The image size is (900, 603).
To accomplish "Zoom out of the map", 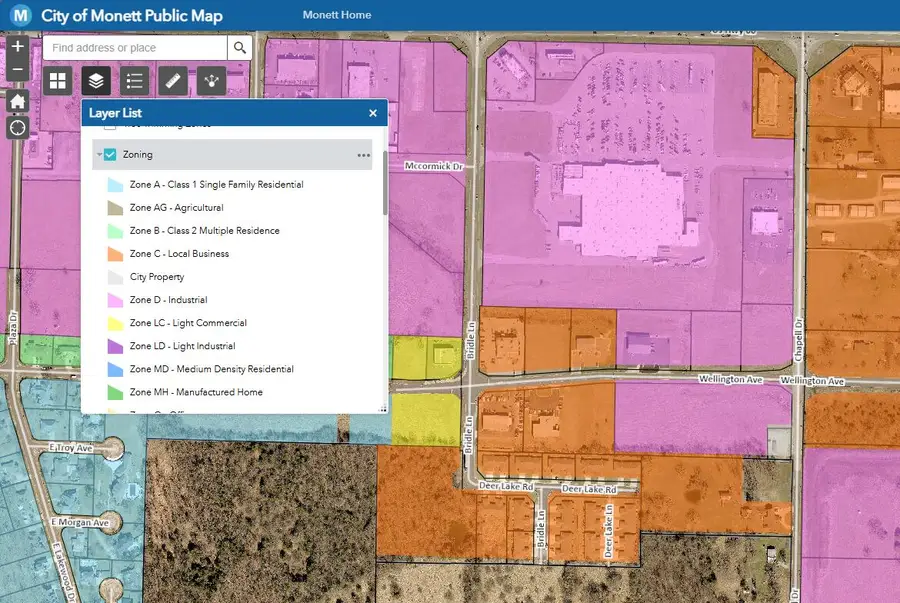I will pos(17,71).
